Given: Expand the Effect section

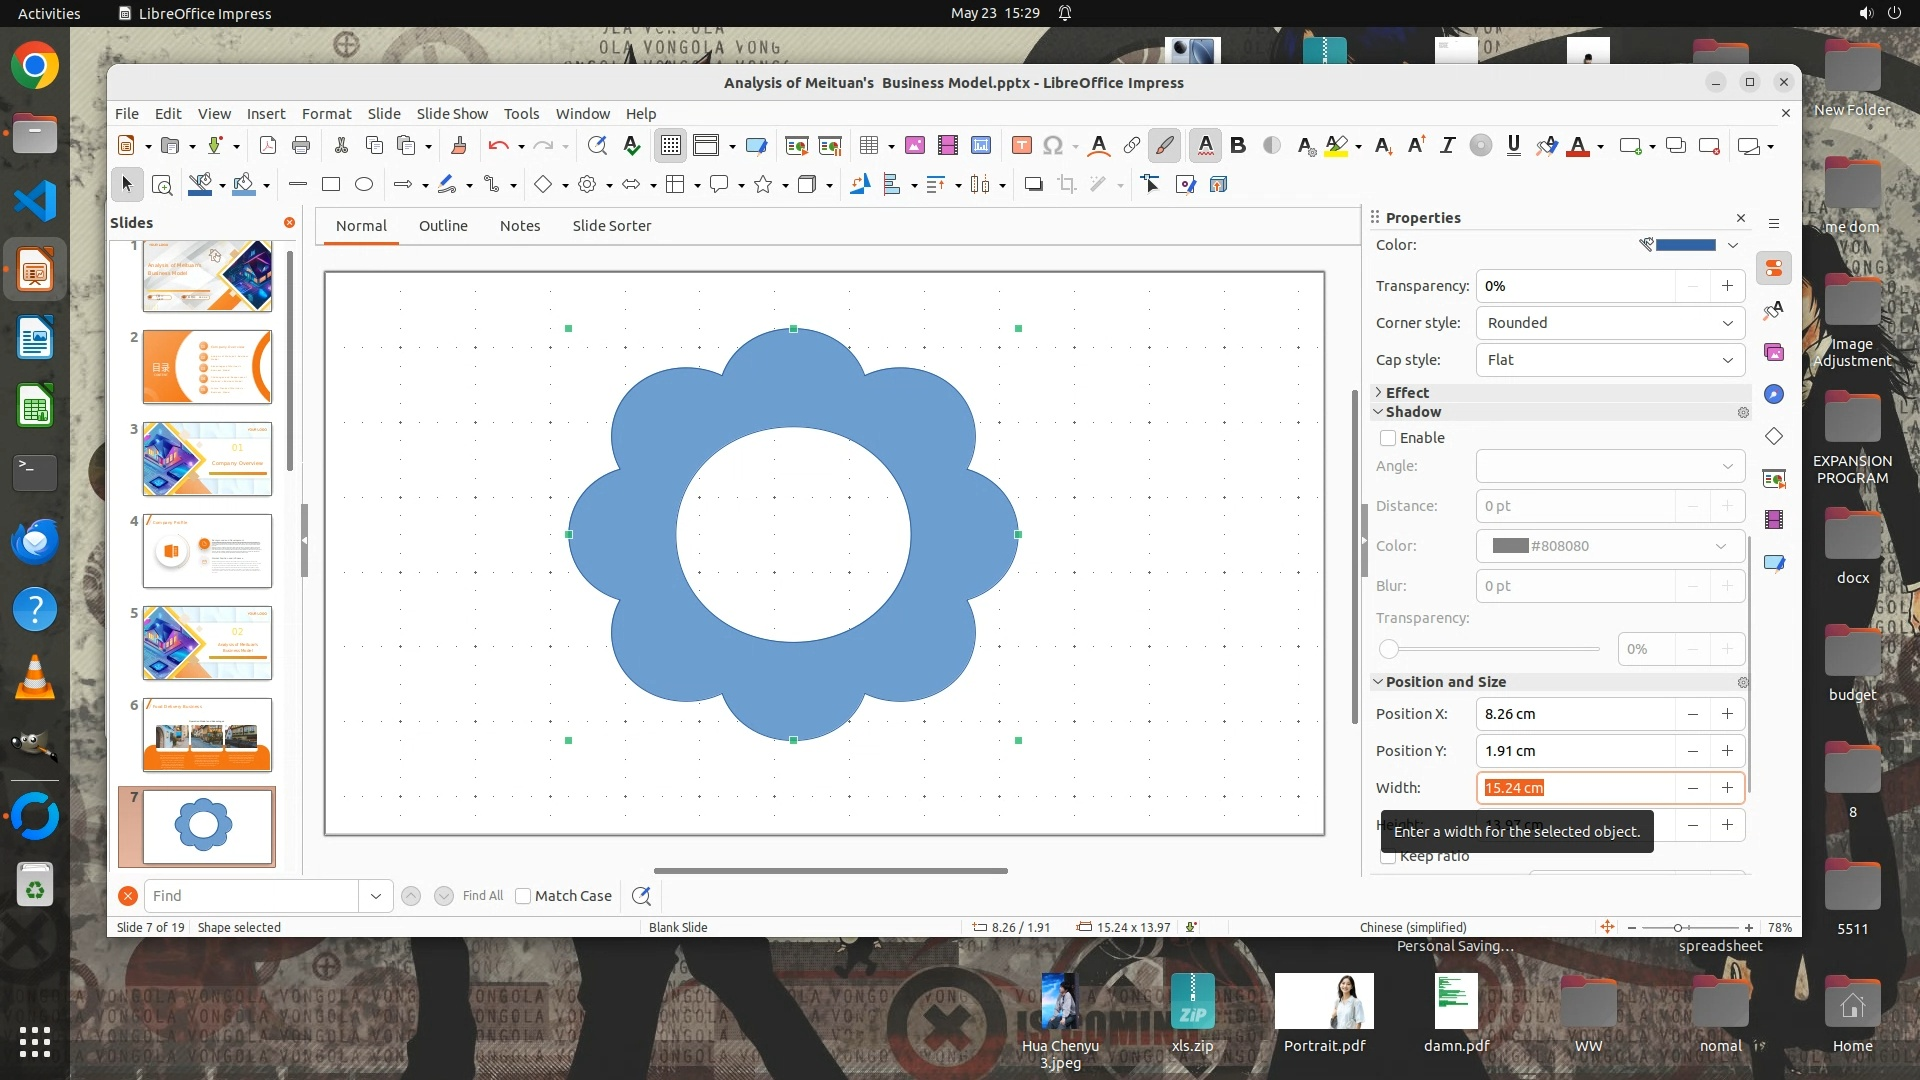Looking at the screenshot, I should [x=1406, y=393].
